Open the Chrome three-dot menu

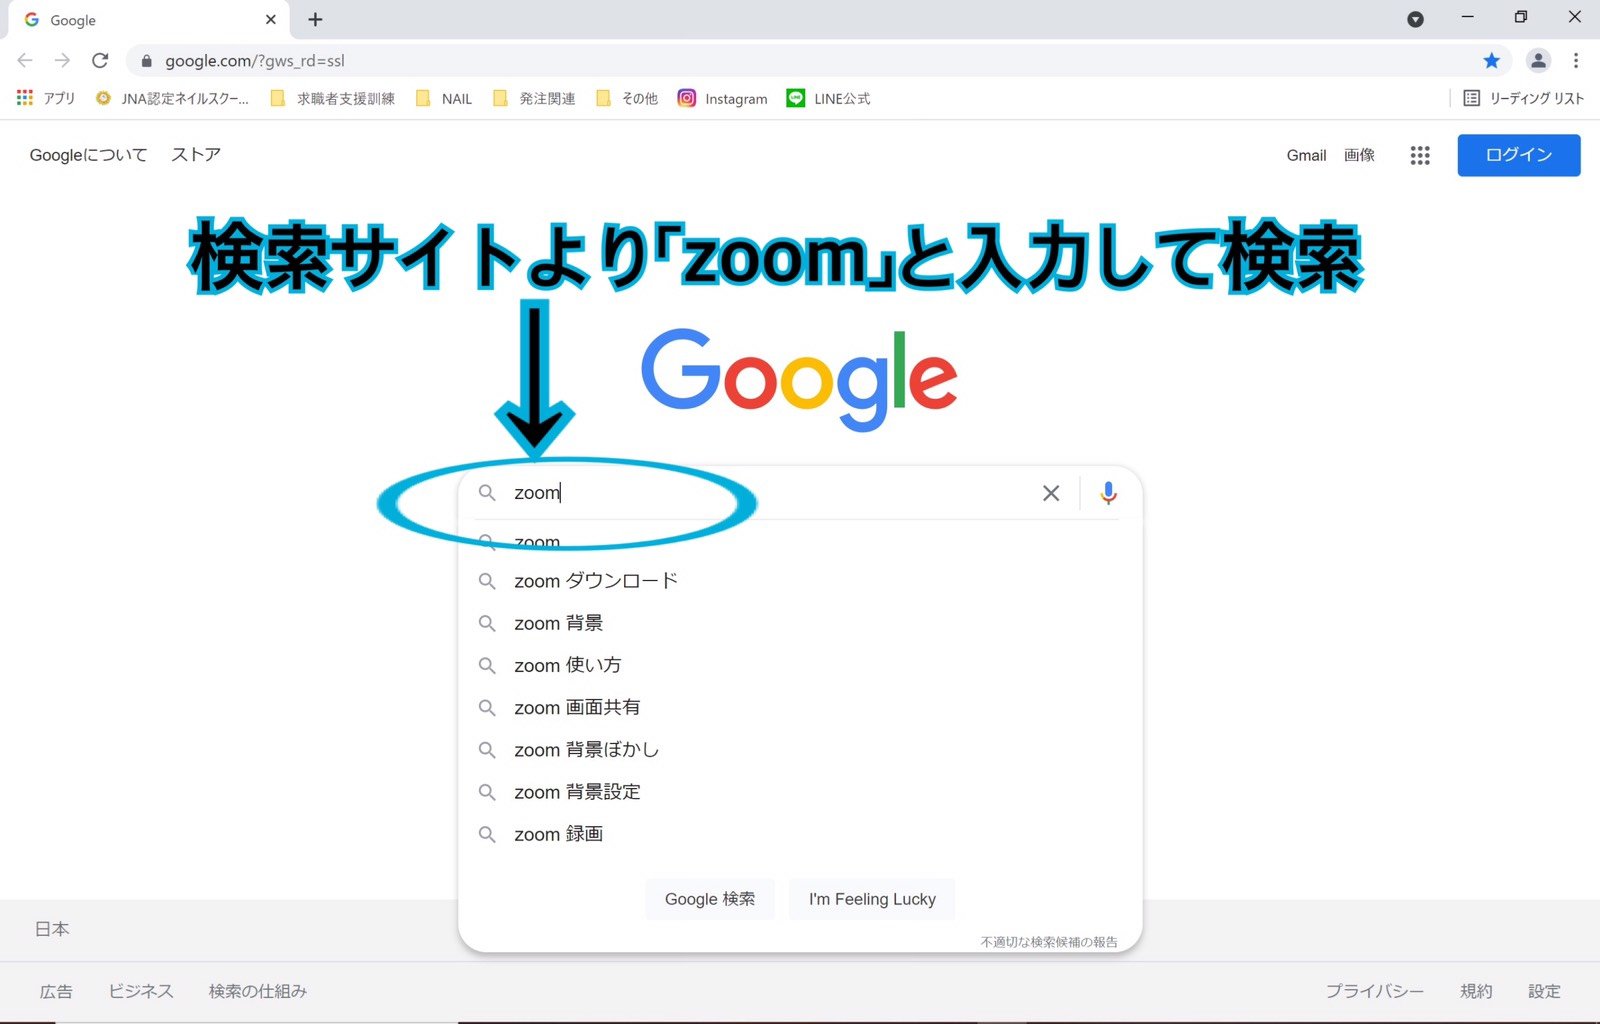[x=1576, y=61]
